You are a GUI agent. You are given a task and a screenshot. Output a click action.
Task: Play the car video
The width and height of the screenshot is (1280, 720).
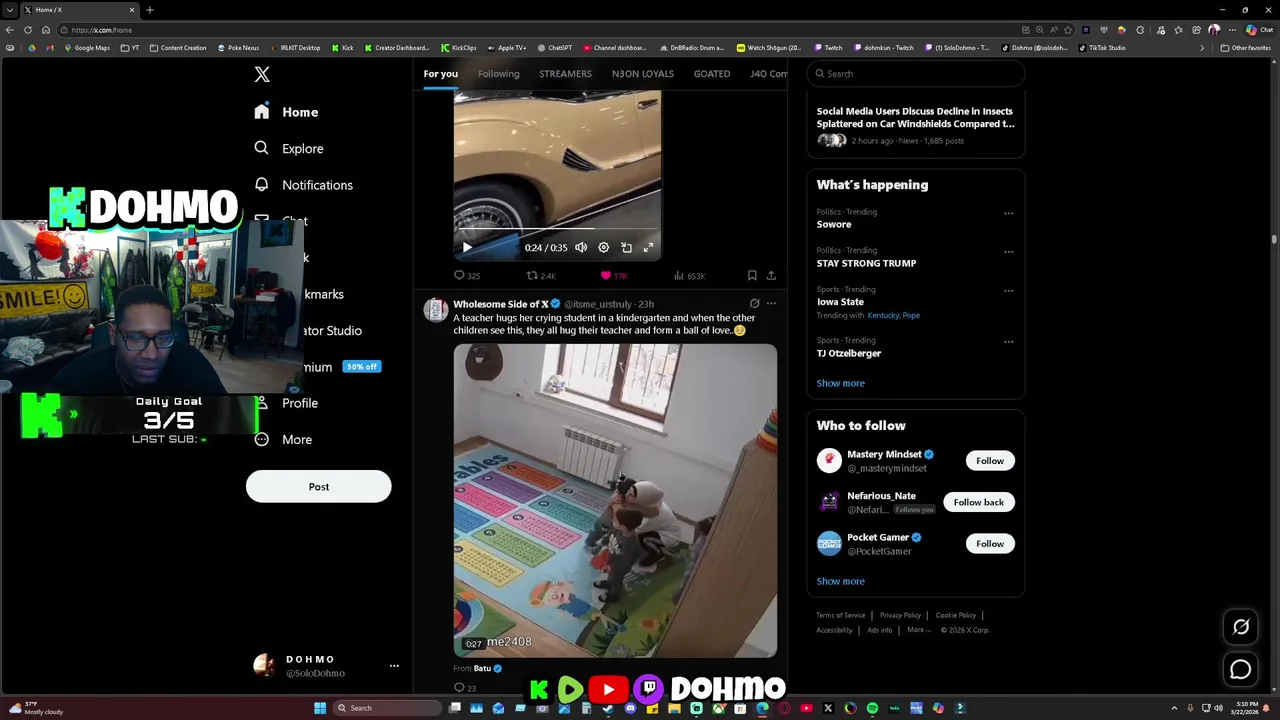pos(467,248)
